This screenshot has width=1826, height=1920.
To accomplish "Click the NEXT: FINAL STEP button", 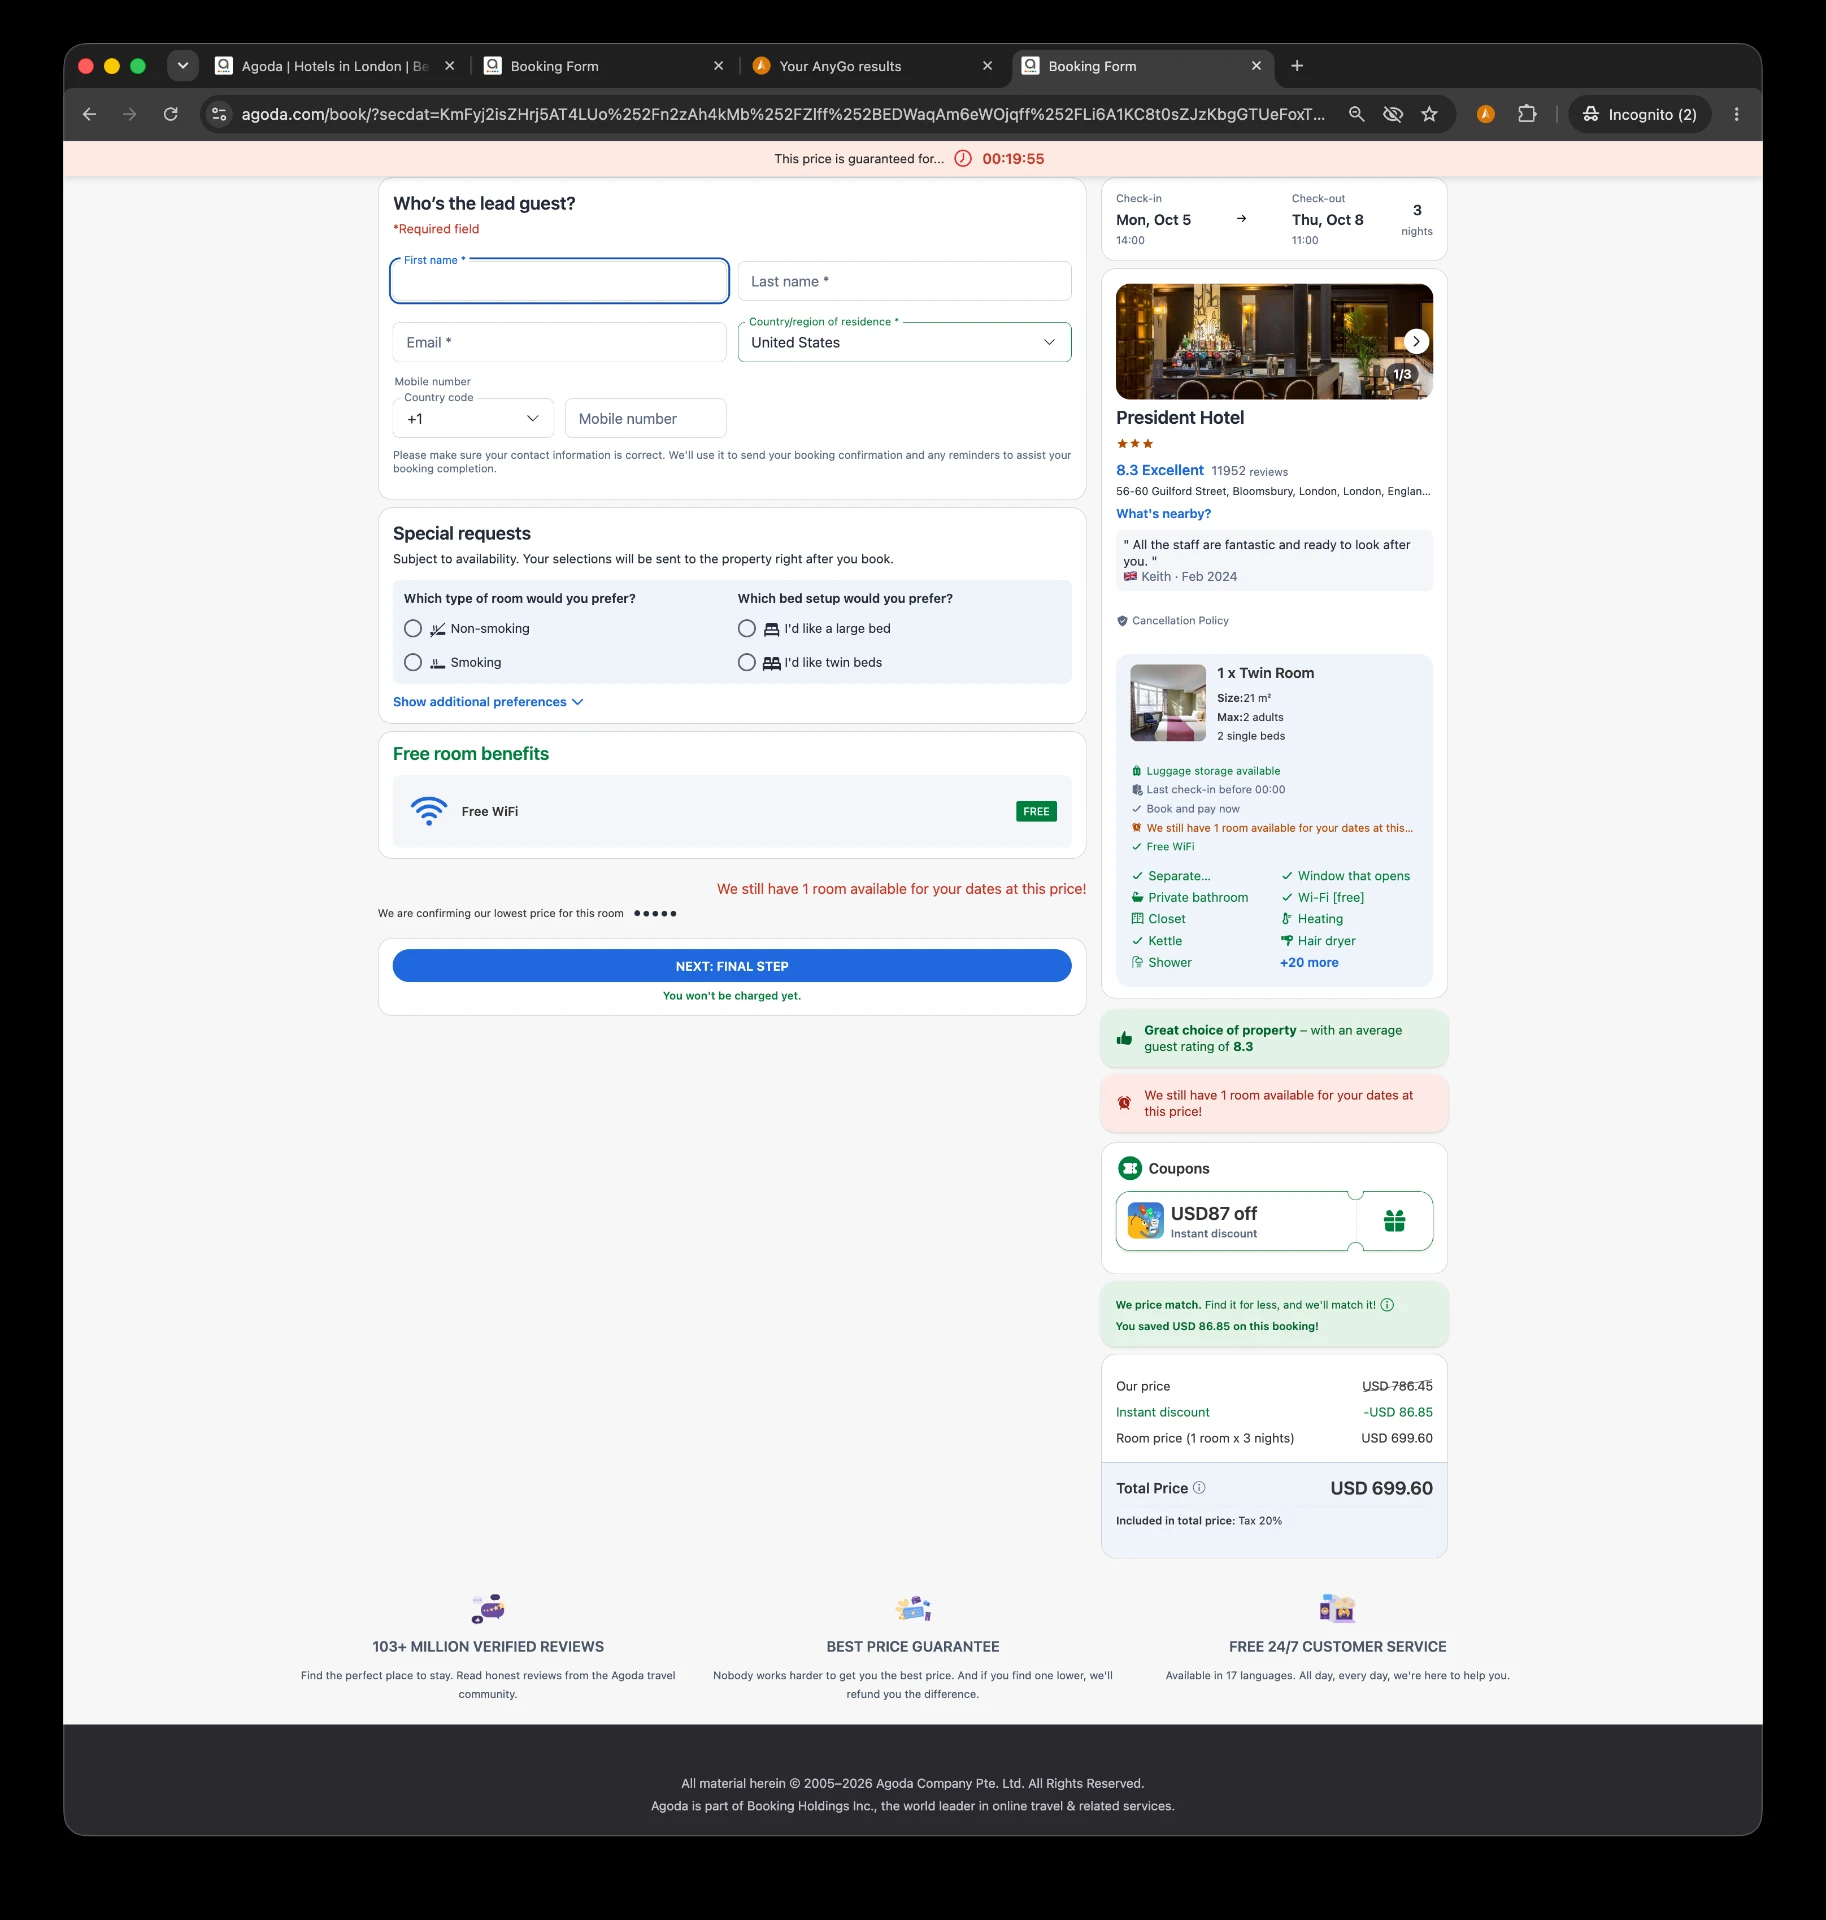I will [x=732, y=966].
